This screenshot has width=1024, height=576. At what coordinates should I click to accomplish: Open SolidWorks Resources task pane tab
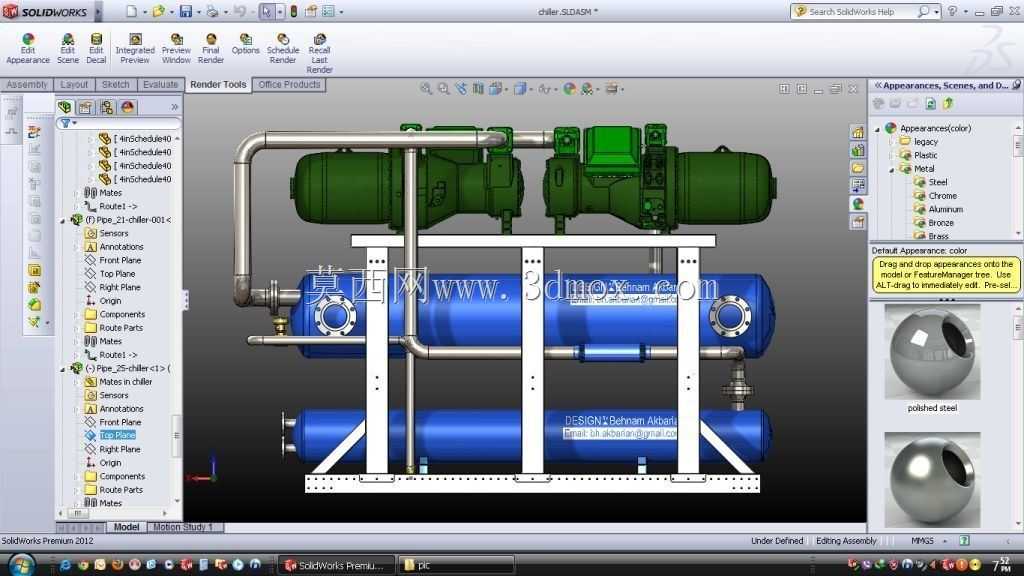(x=857, y=132)
